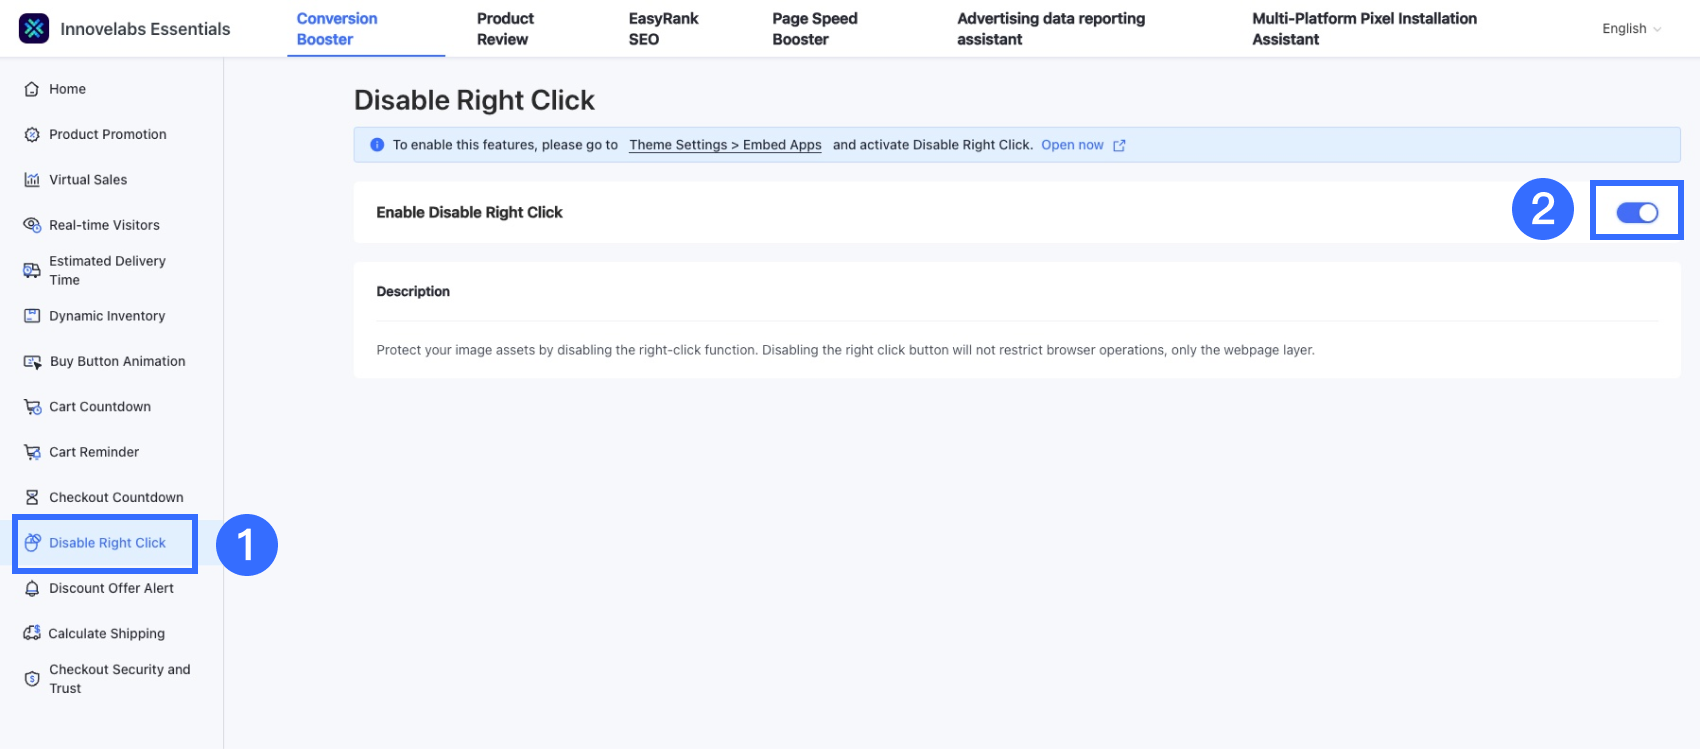Click the blue info icon in banner

tap(377, 145)
